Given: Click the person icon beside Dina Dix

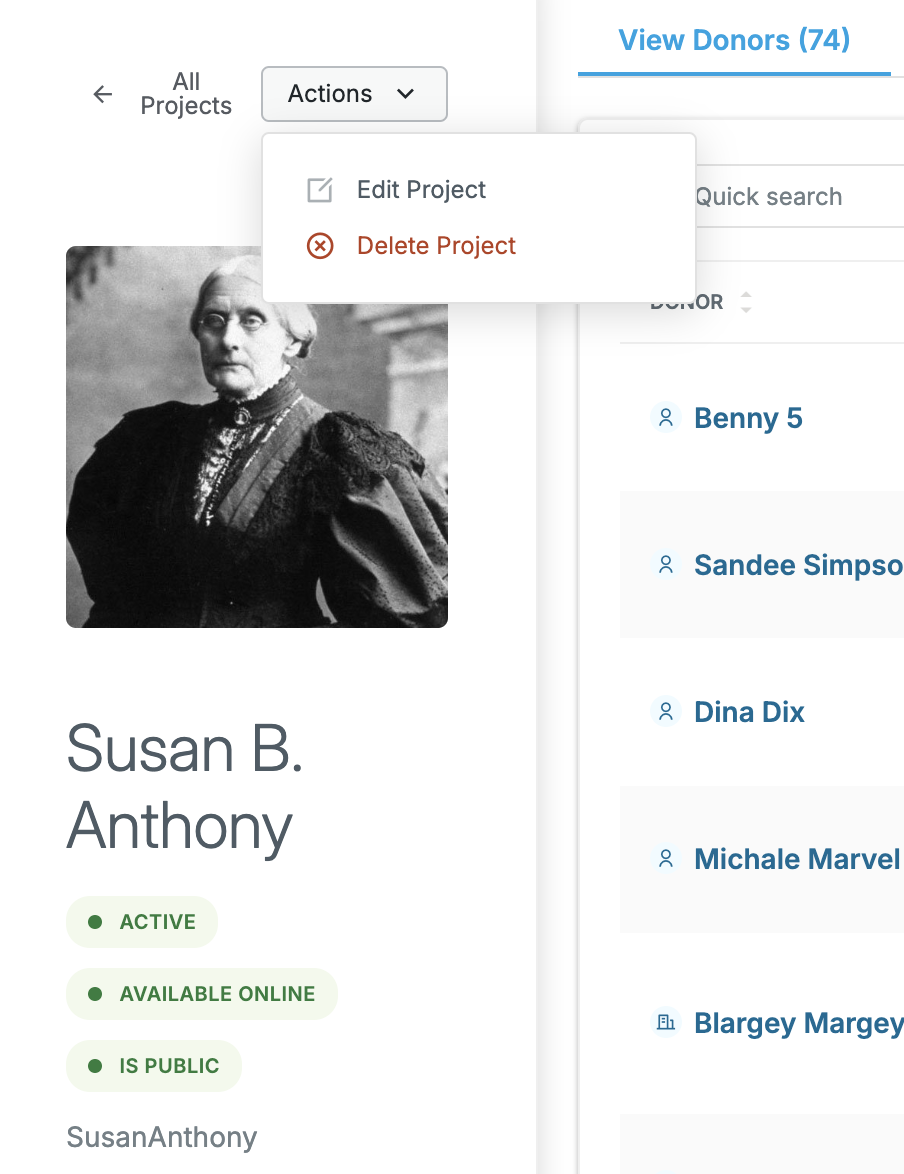Looking at the screenshot, I should [666, 711].
